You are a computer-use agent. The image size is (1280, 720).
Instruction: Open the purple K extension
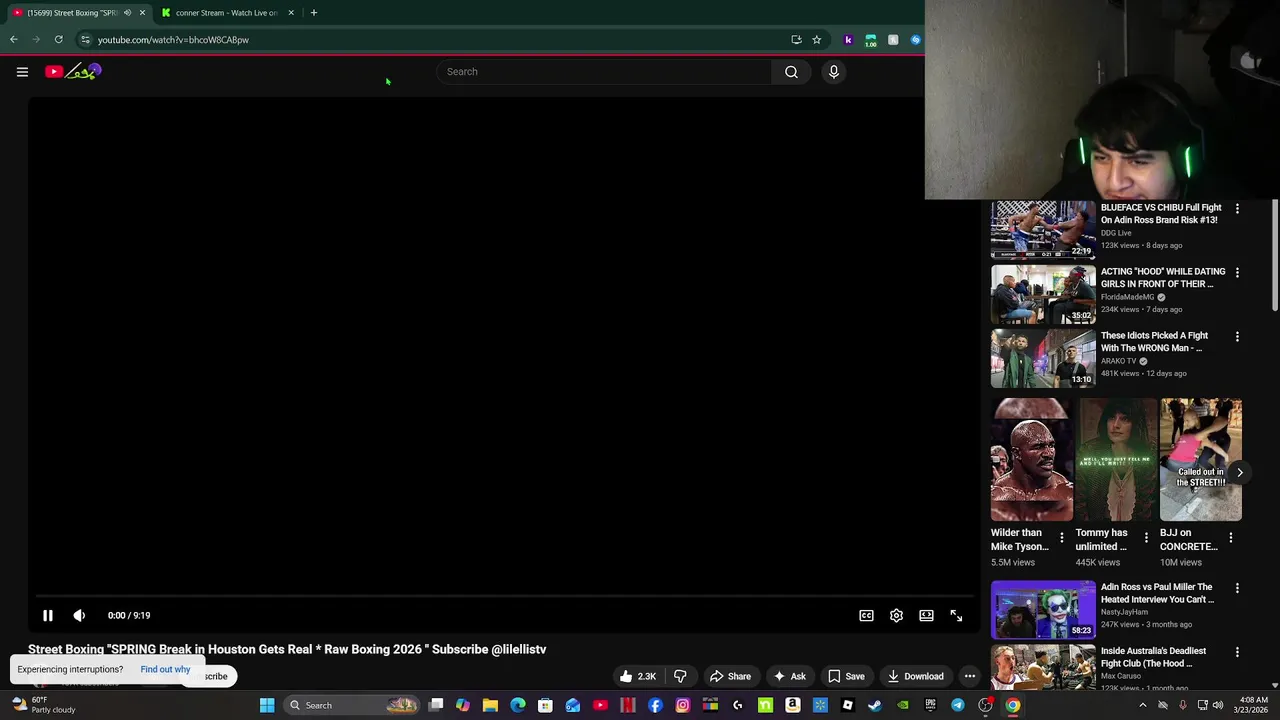(x=848, y=40)
